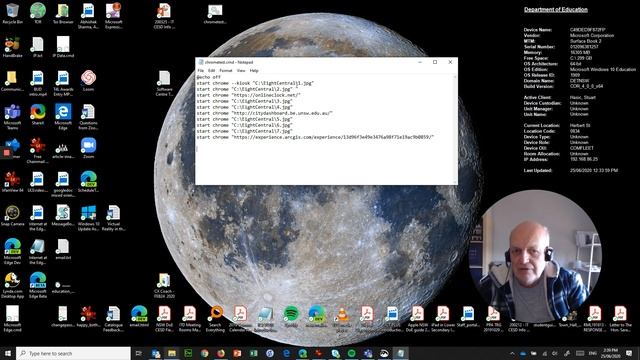Select the Spotify desktop icon
640x360 pixels.
coord(291,317)
